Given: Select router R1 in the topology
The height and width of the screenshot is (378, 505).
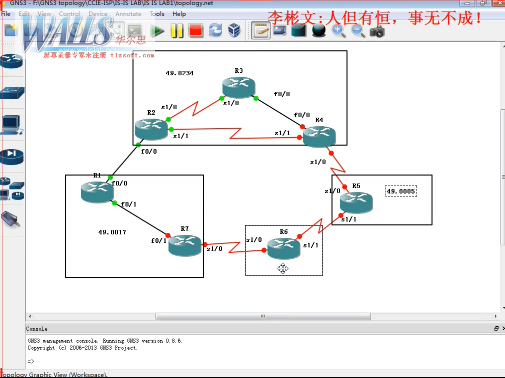Looking at the screenshot, I should point(97,192).
